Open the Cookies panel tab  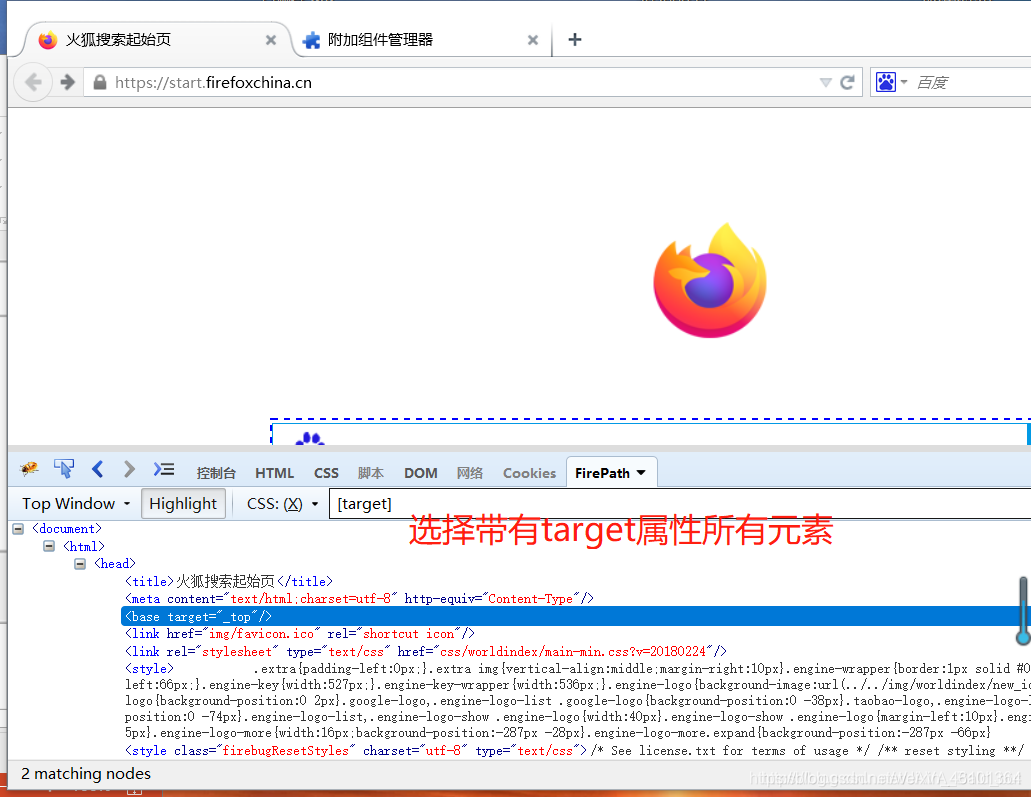(529, 473)
